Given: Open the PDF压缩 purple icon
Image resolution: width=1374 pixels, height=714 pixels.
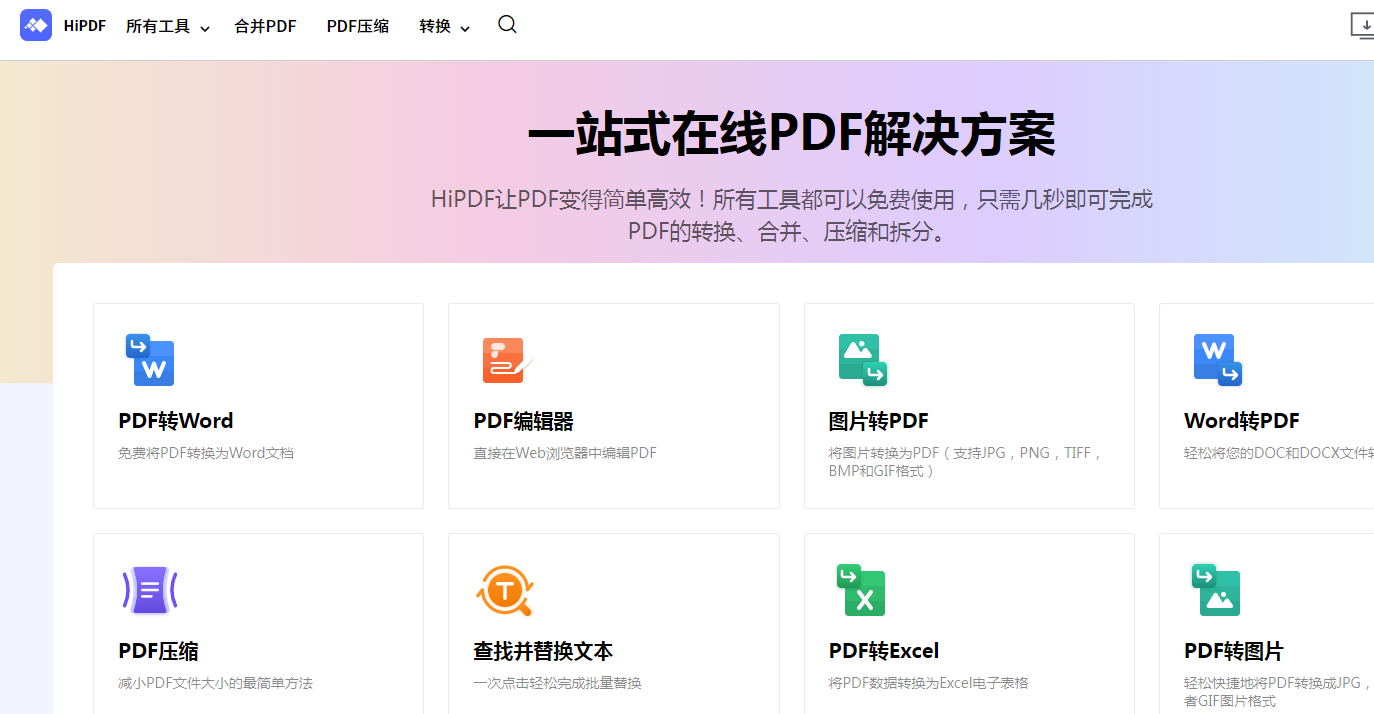Looking at the screenshot, I should [150, 590].
